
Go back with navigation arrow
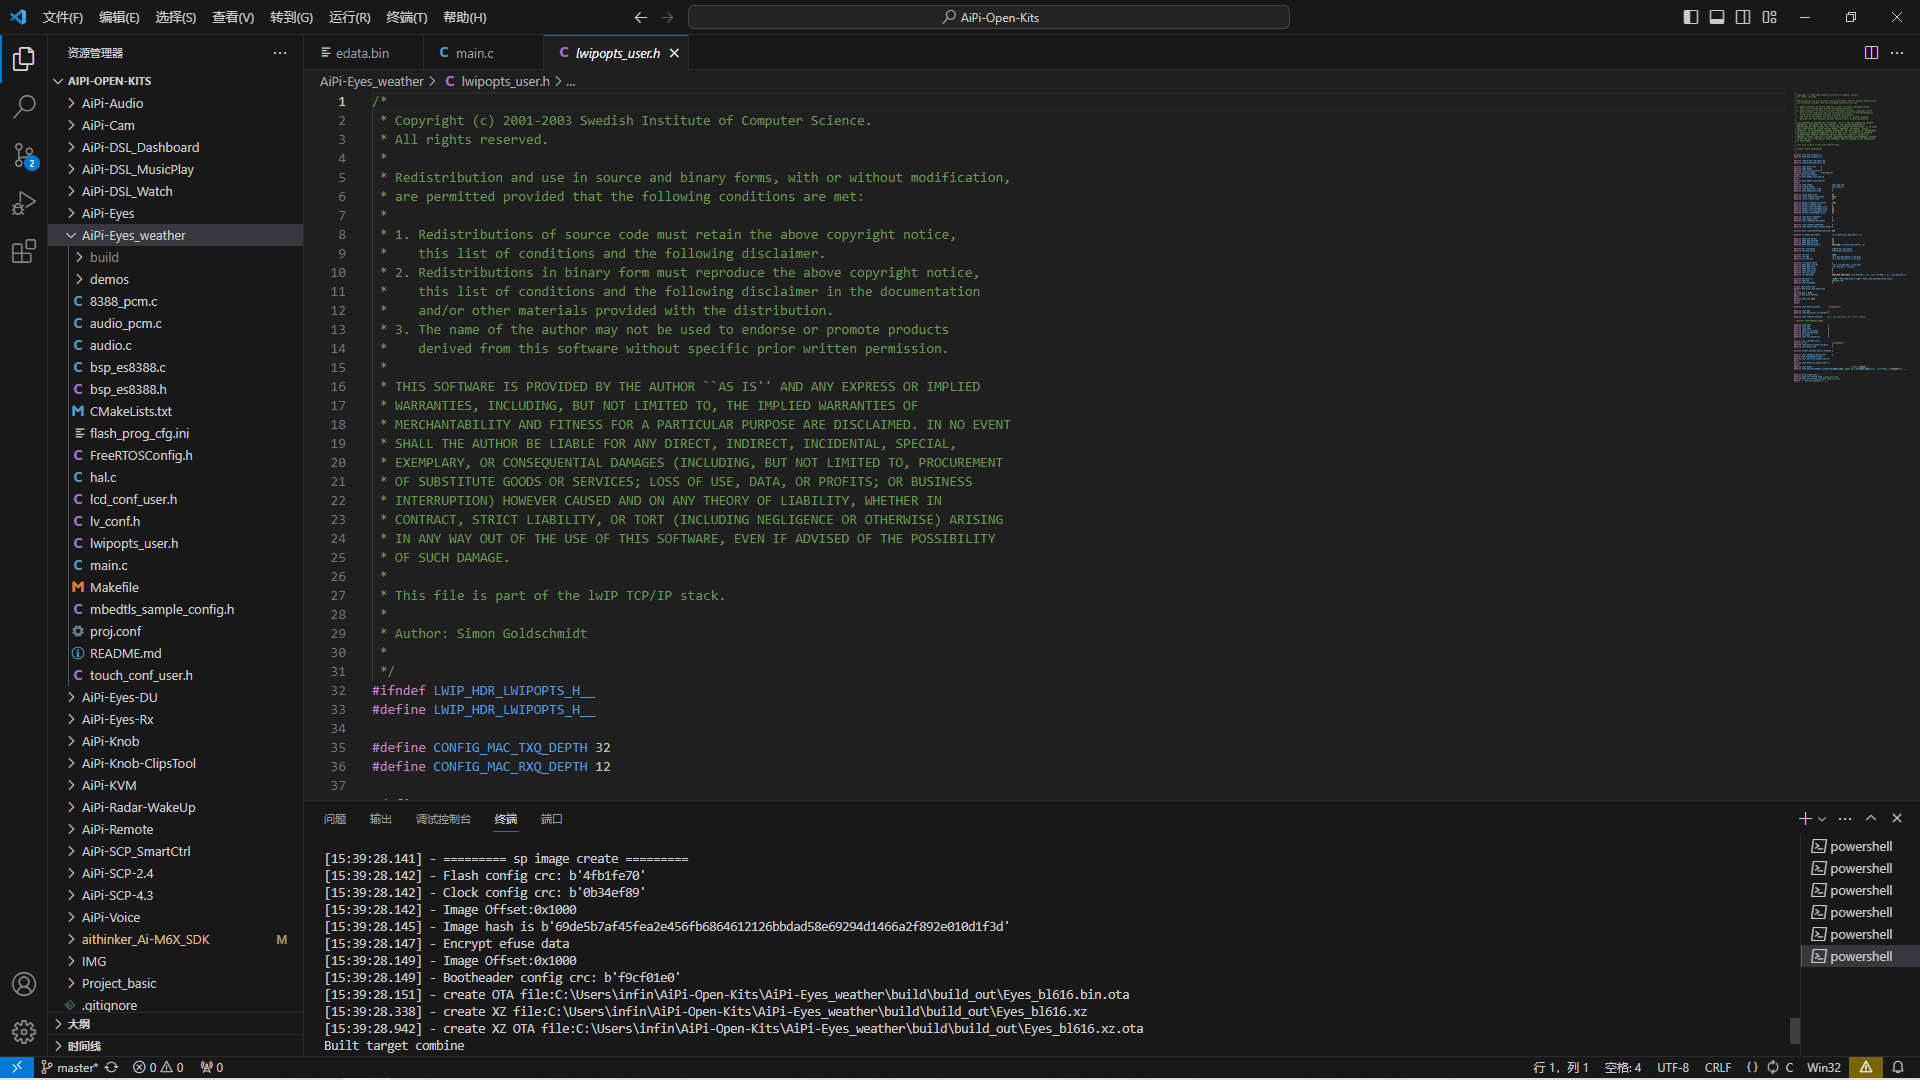click(641, 17)
